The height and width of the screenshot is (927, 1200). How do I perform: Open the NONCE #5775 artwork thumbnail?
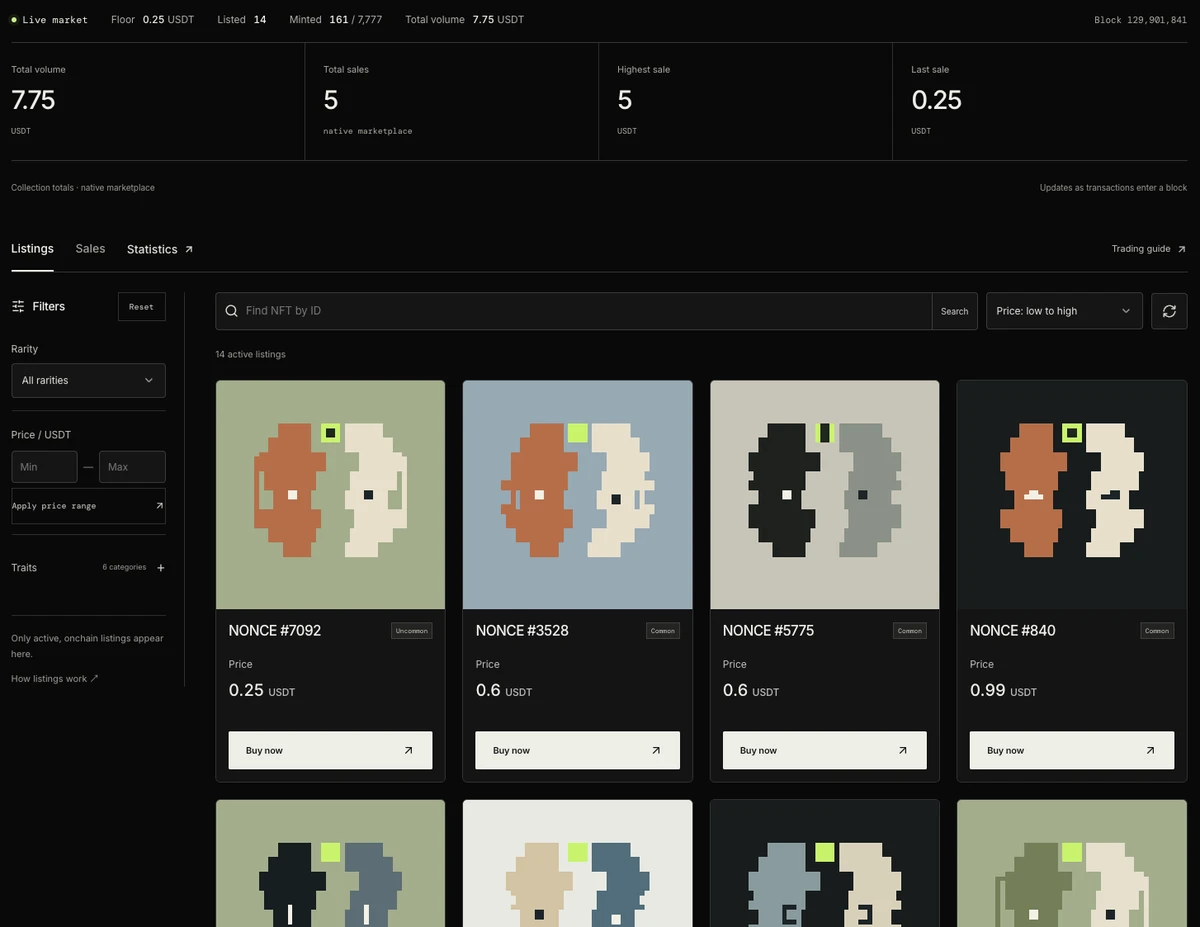pos(824,495)
